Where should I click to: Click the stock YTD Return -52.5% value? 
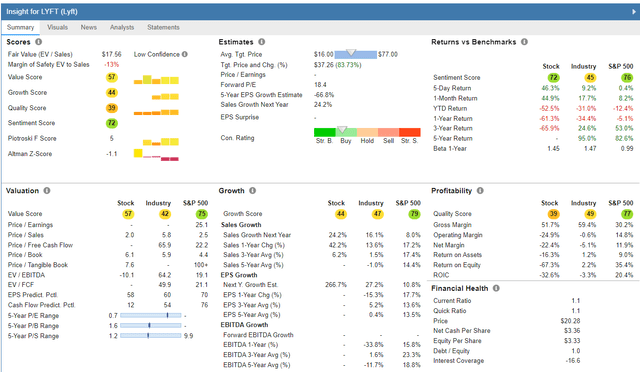(x=549, y=109)
